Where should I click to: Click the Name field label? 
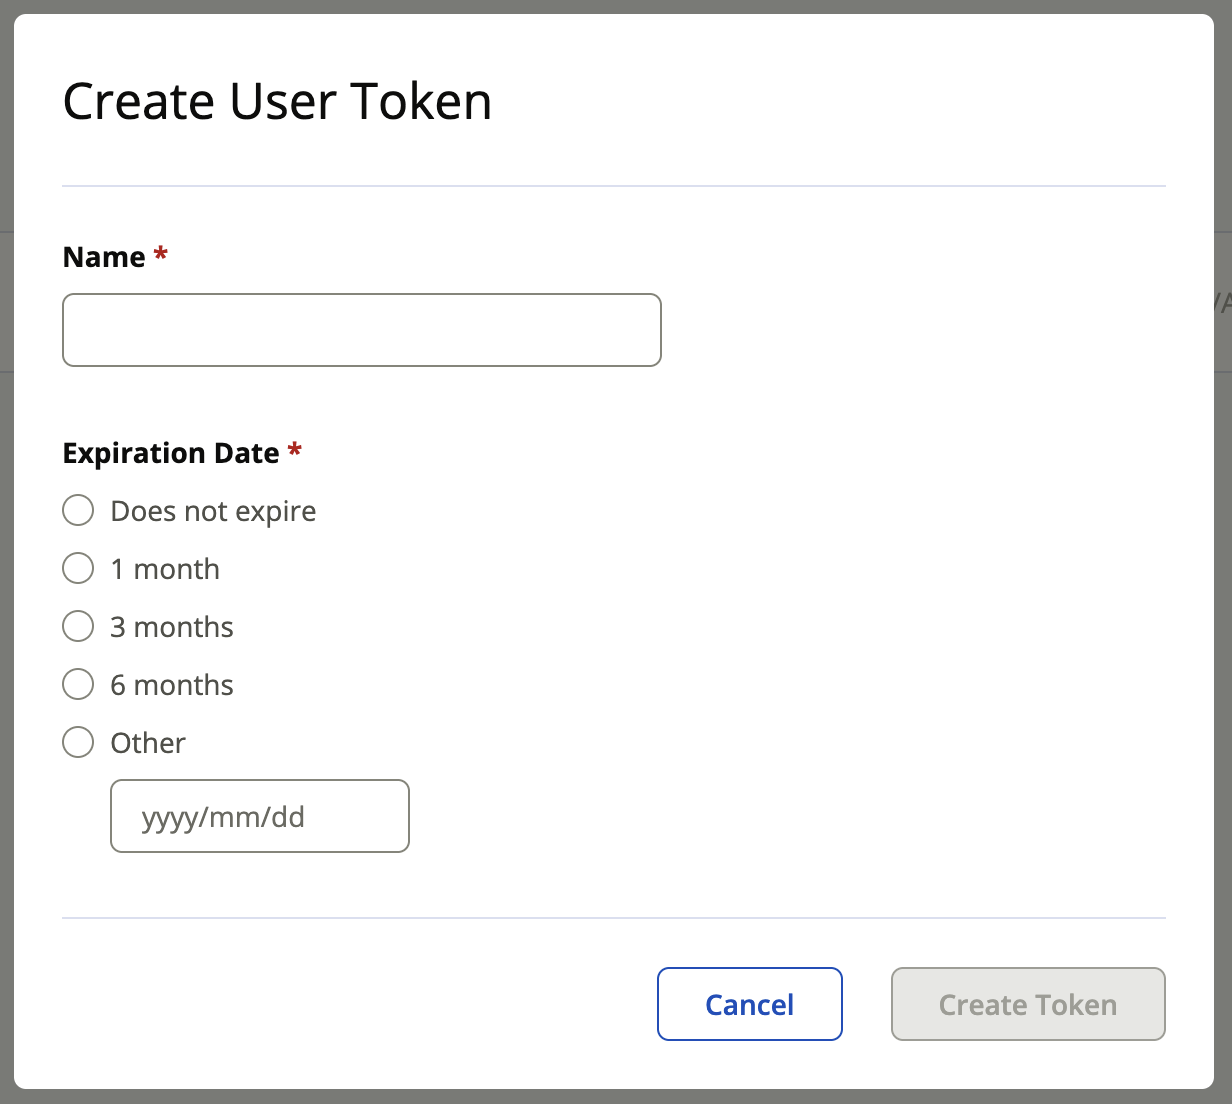coord(104,257)
